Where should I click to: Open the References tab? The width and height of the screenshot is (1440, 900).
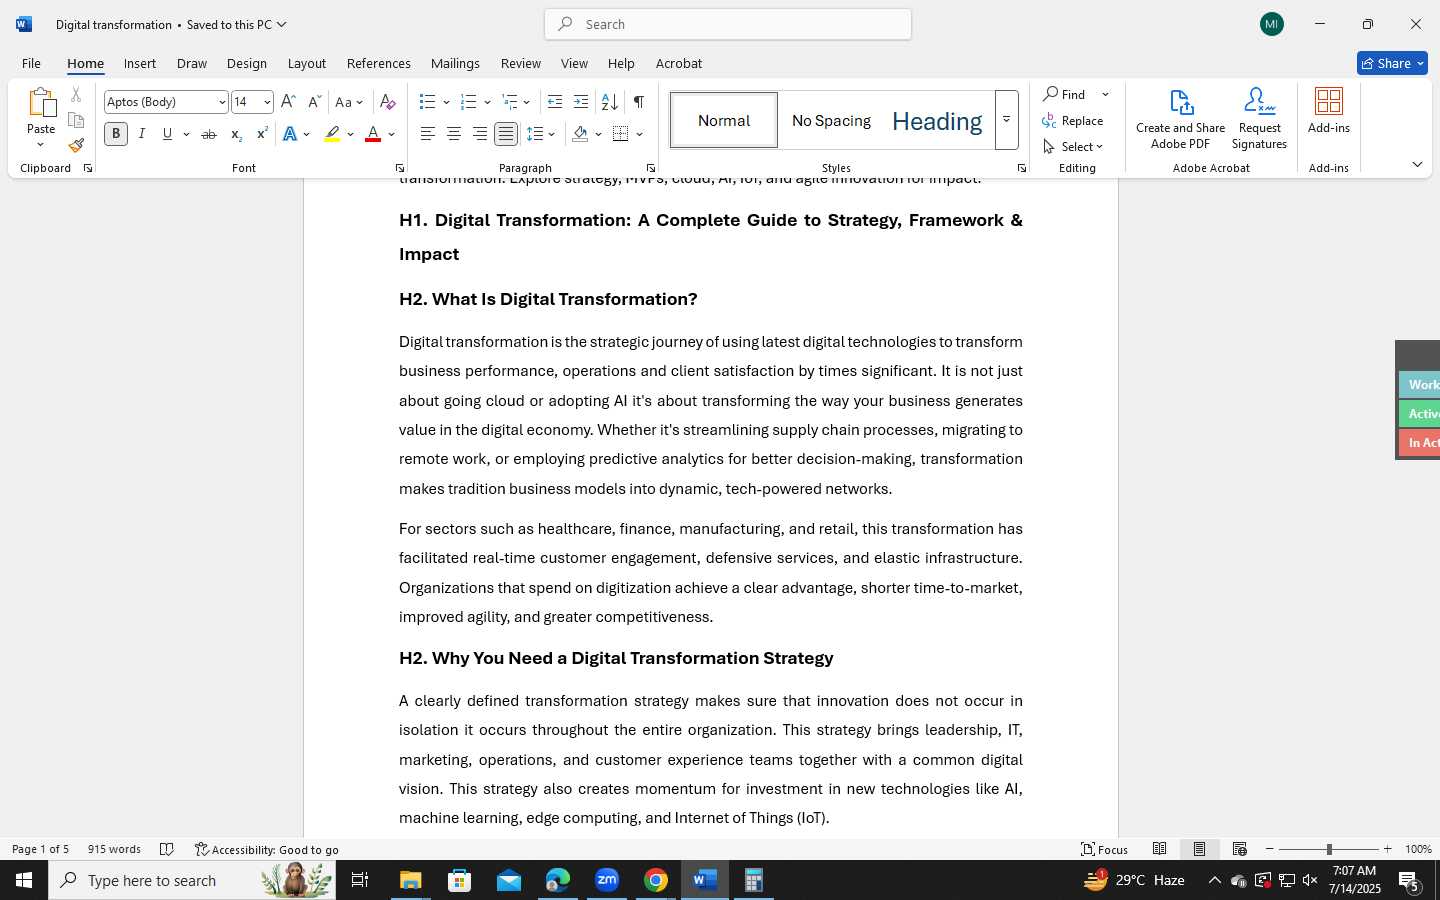[379, 63]
